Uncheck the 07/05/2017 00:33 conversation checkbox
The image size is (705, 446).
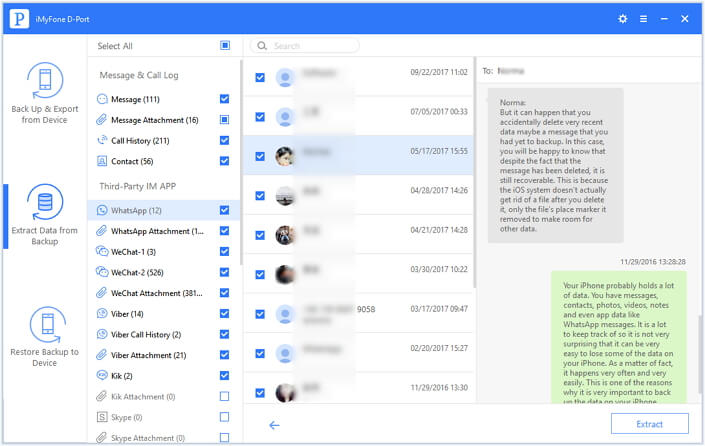click(260, 117)
